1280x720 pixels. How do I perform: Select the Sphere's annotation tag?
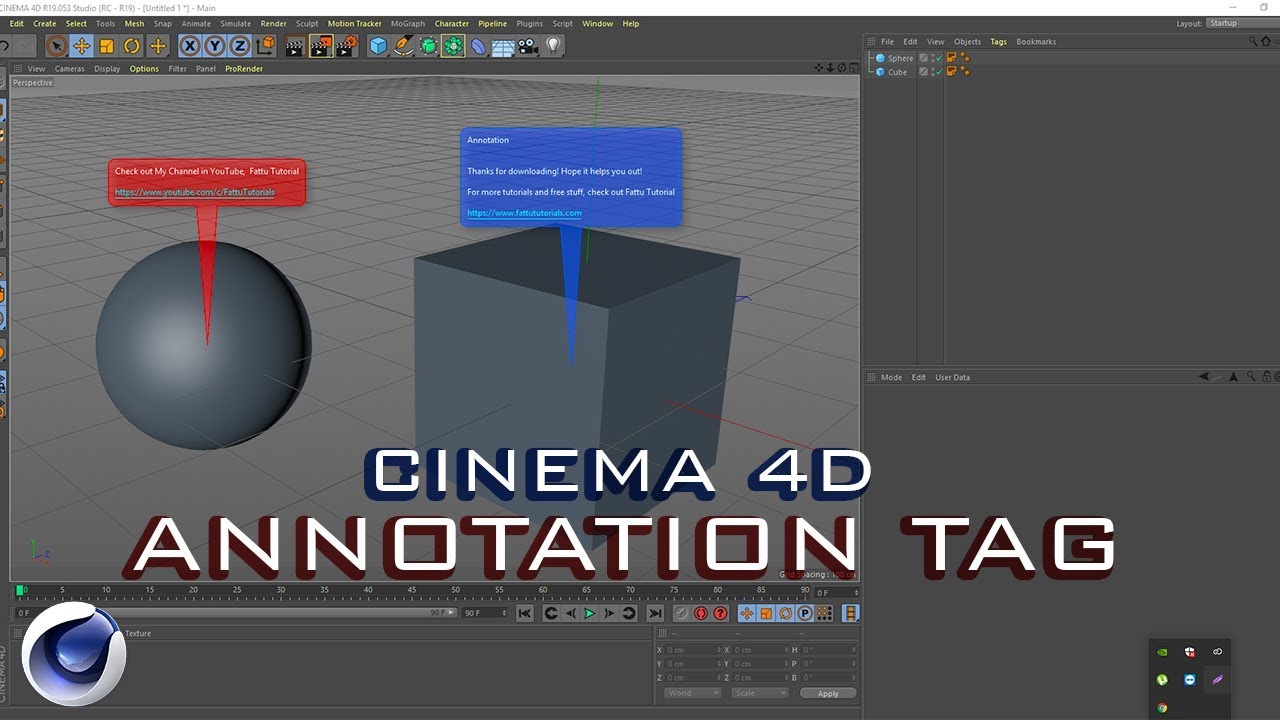tap(952, 58)
